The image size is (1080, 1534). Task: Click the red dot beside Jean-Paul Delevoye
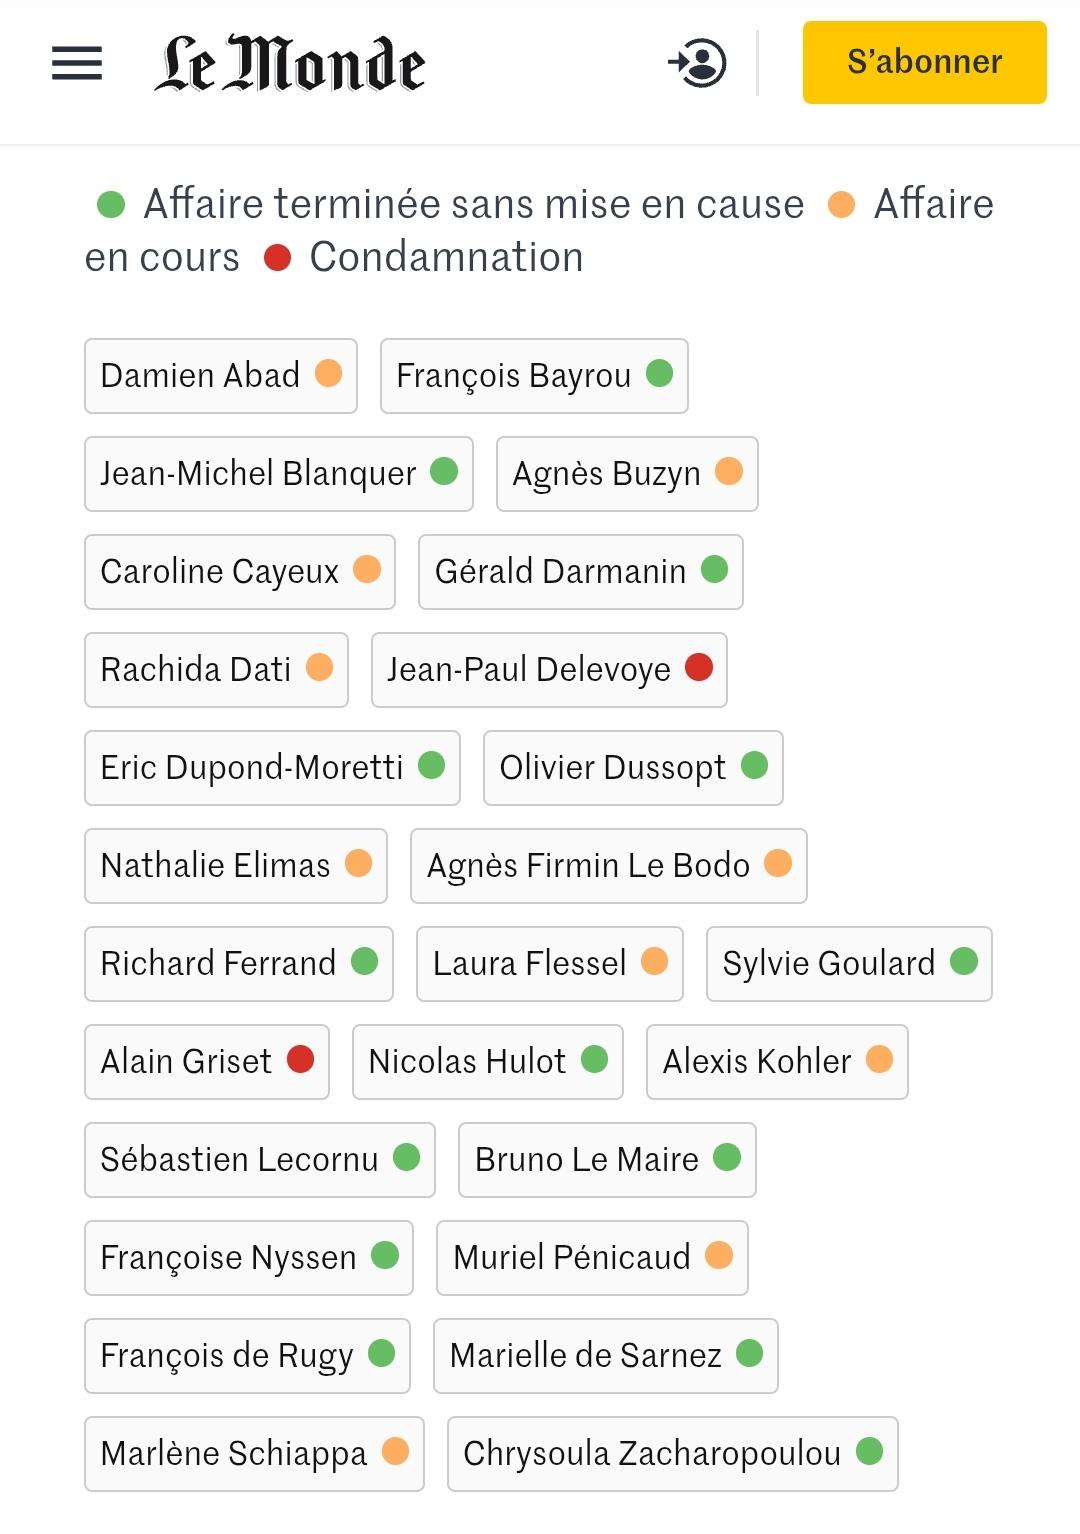coord(699,667)
